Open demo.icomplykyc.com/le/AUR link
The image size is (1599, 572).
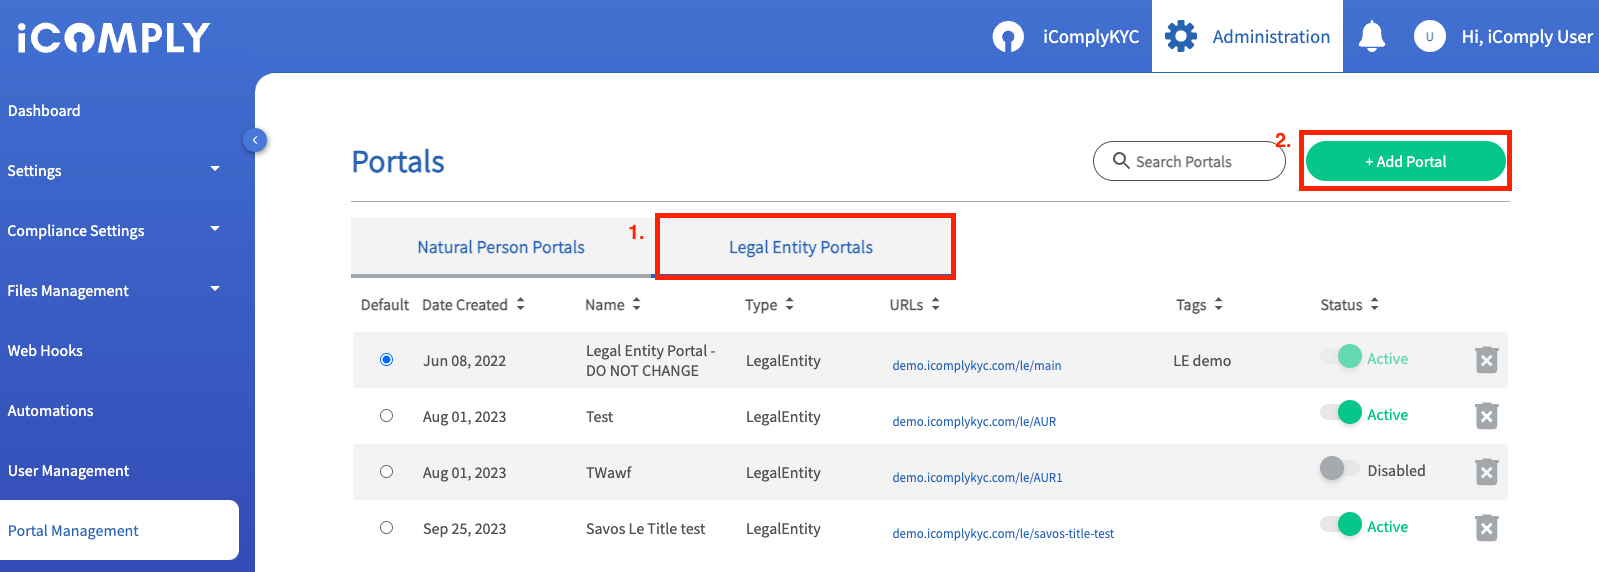pyautogui.click(x=974, y=422)
